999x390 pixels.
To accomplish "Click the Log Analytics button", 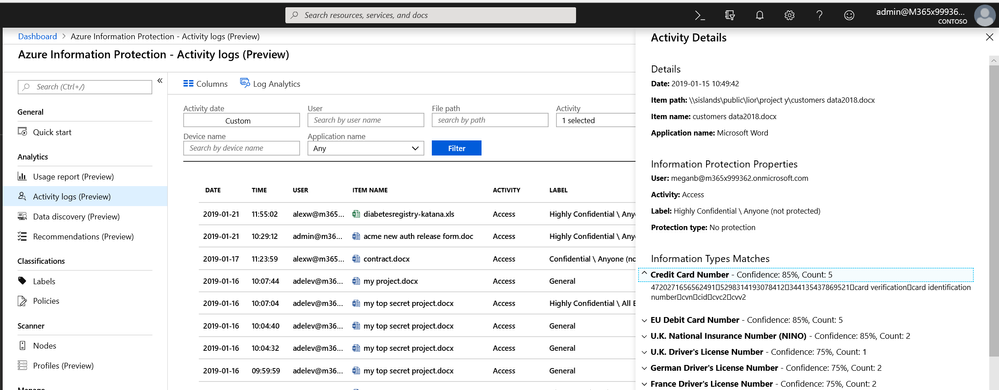I will 270,83.
